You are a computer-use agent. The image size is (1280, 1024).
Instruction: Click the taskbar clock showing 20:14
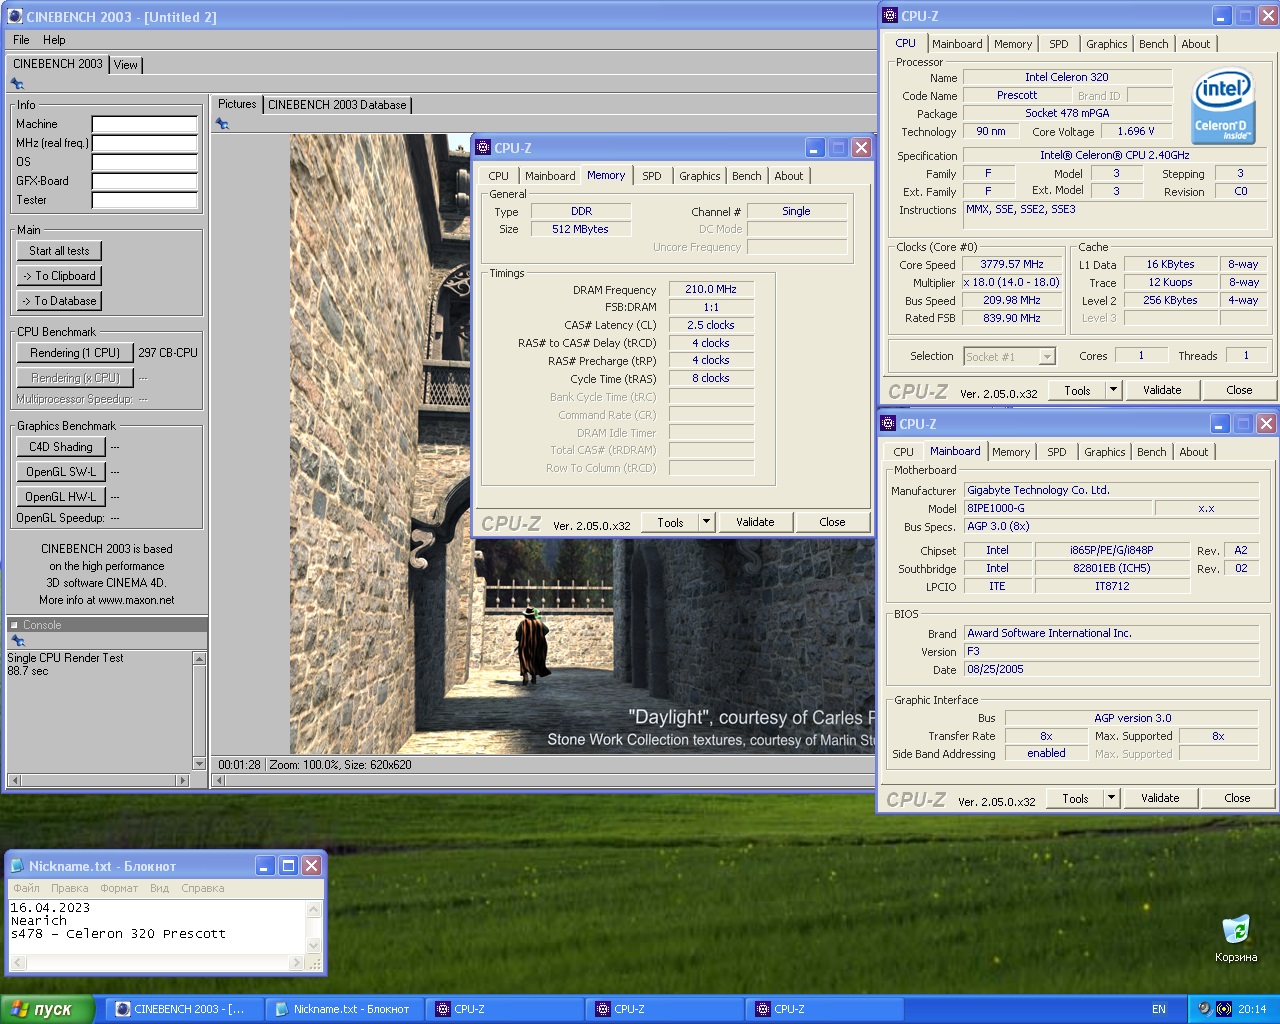[x=1252, y=1009]
